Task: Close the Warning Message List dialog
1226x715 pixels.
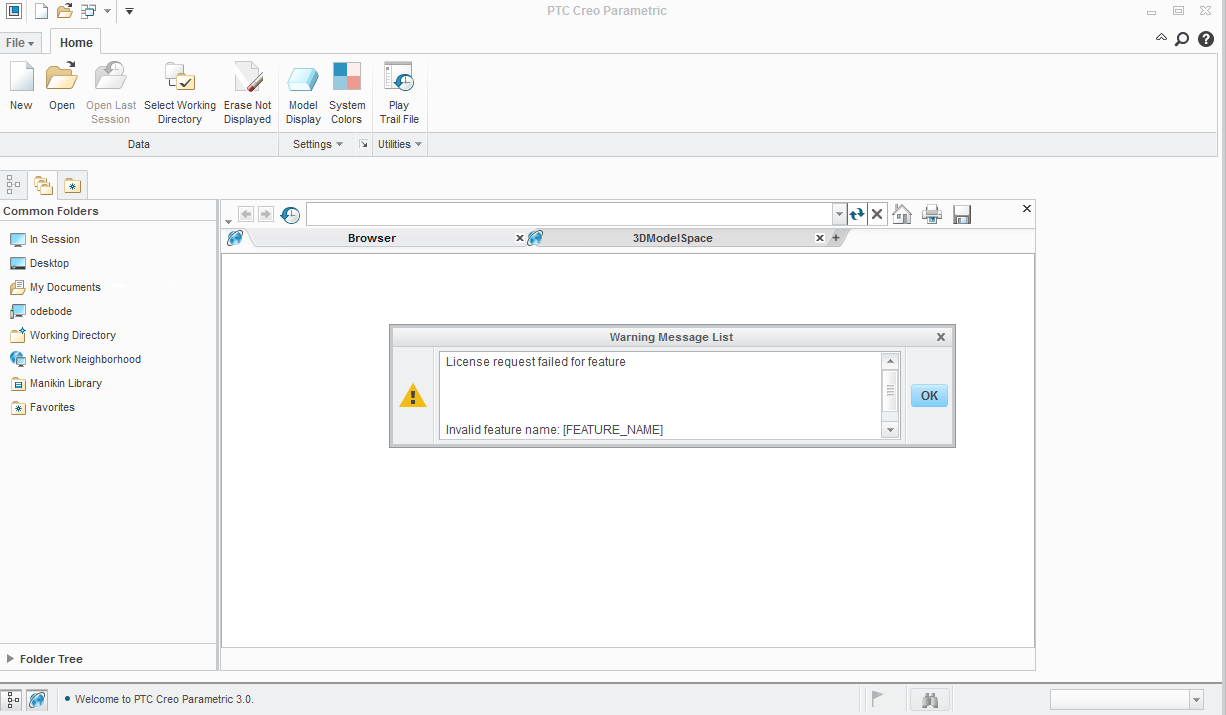Action: (x=941, y=337)
